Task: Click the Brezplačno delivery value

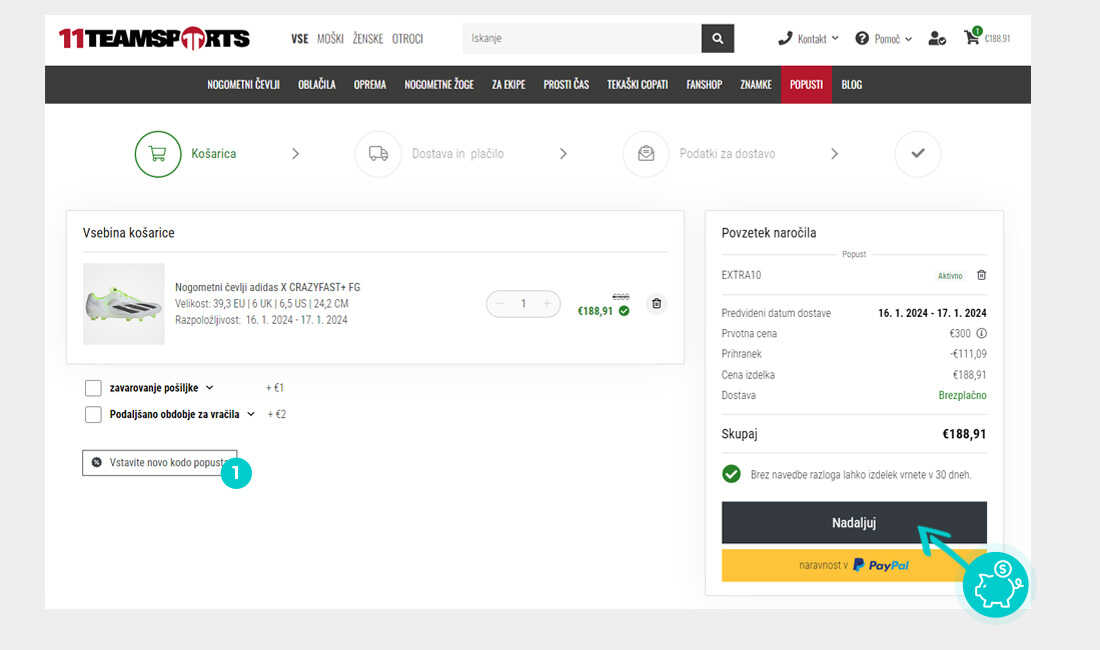Action: click(x=962, y=395)
